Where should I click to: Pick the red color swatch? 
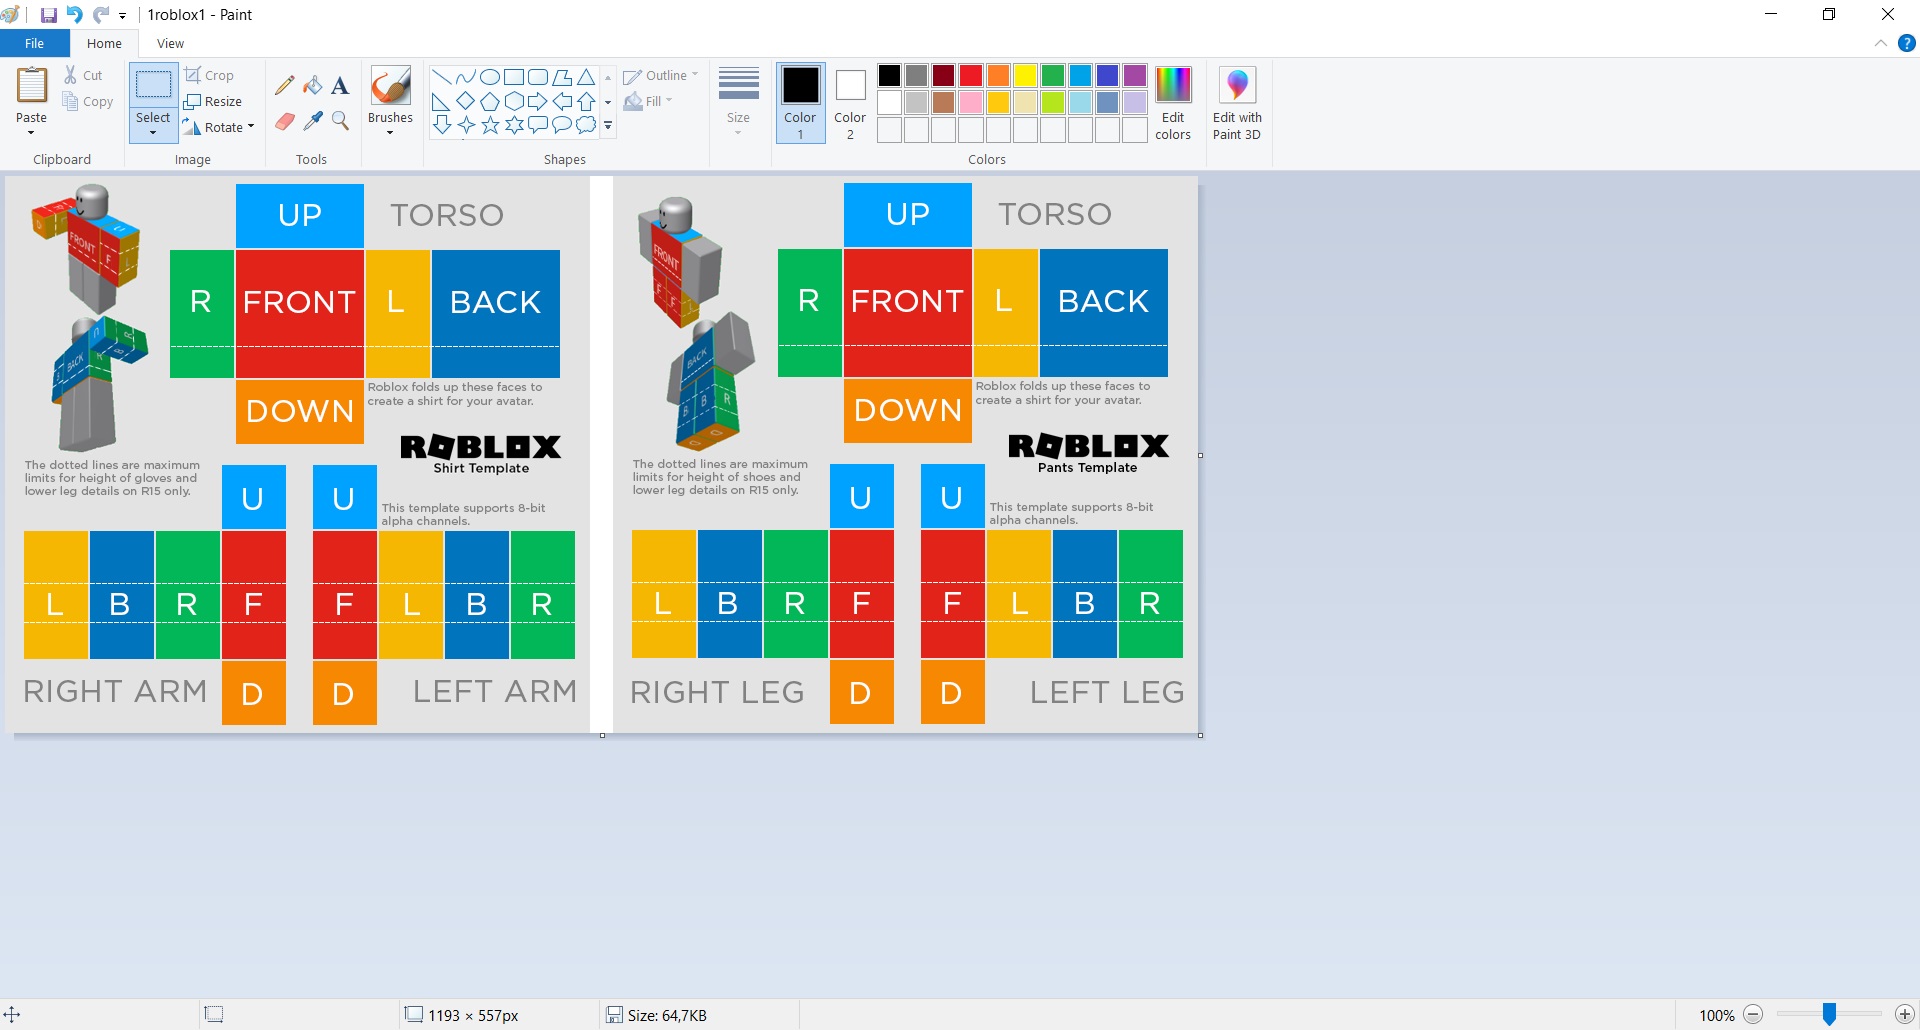971,76
